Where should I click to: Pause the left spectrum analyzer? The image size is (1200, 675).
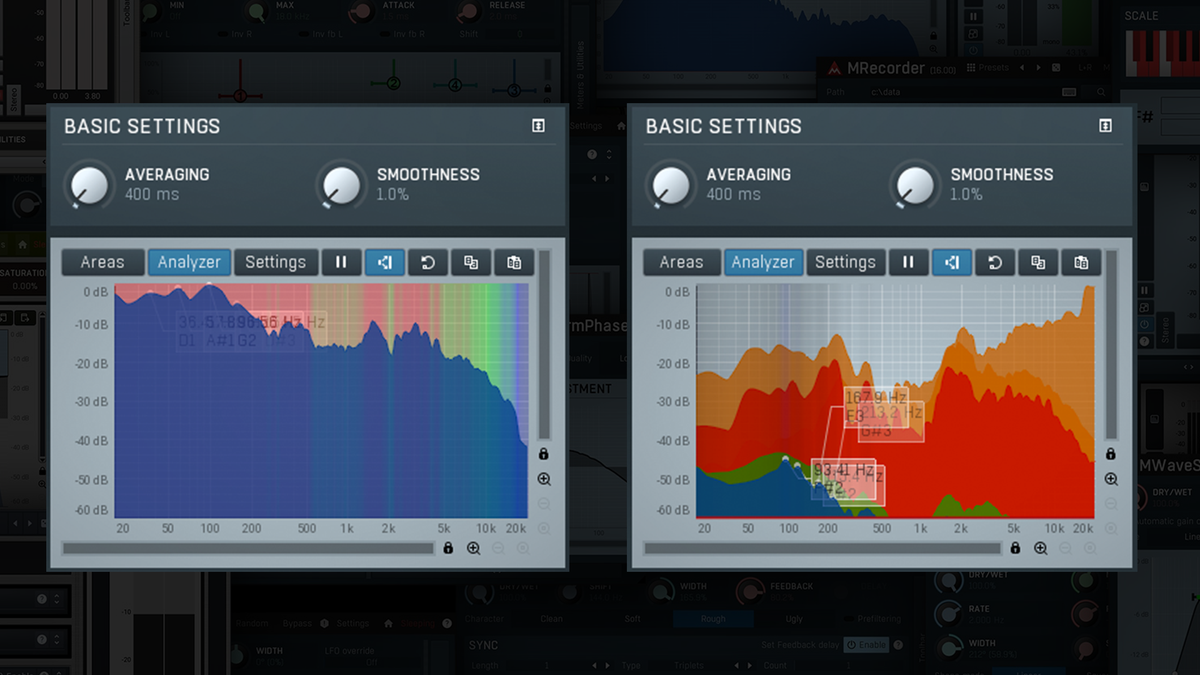tap(340, 262)
